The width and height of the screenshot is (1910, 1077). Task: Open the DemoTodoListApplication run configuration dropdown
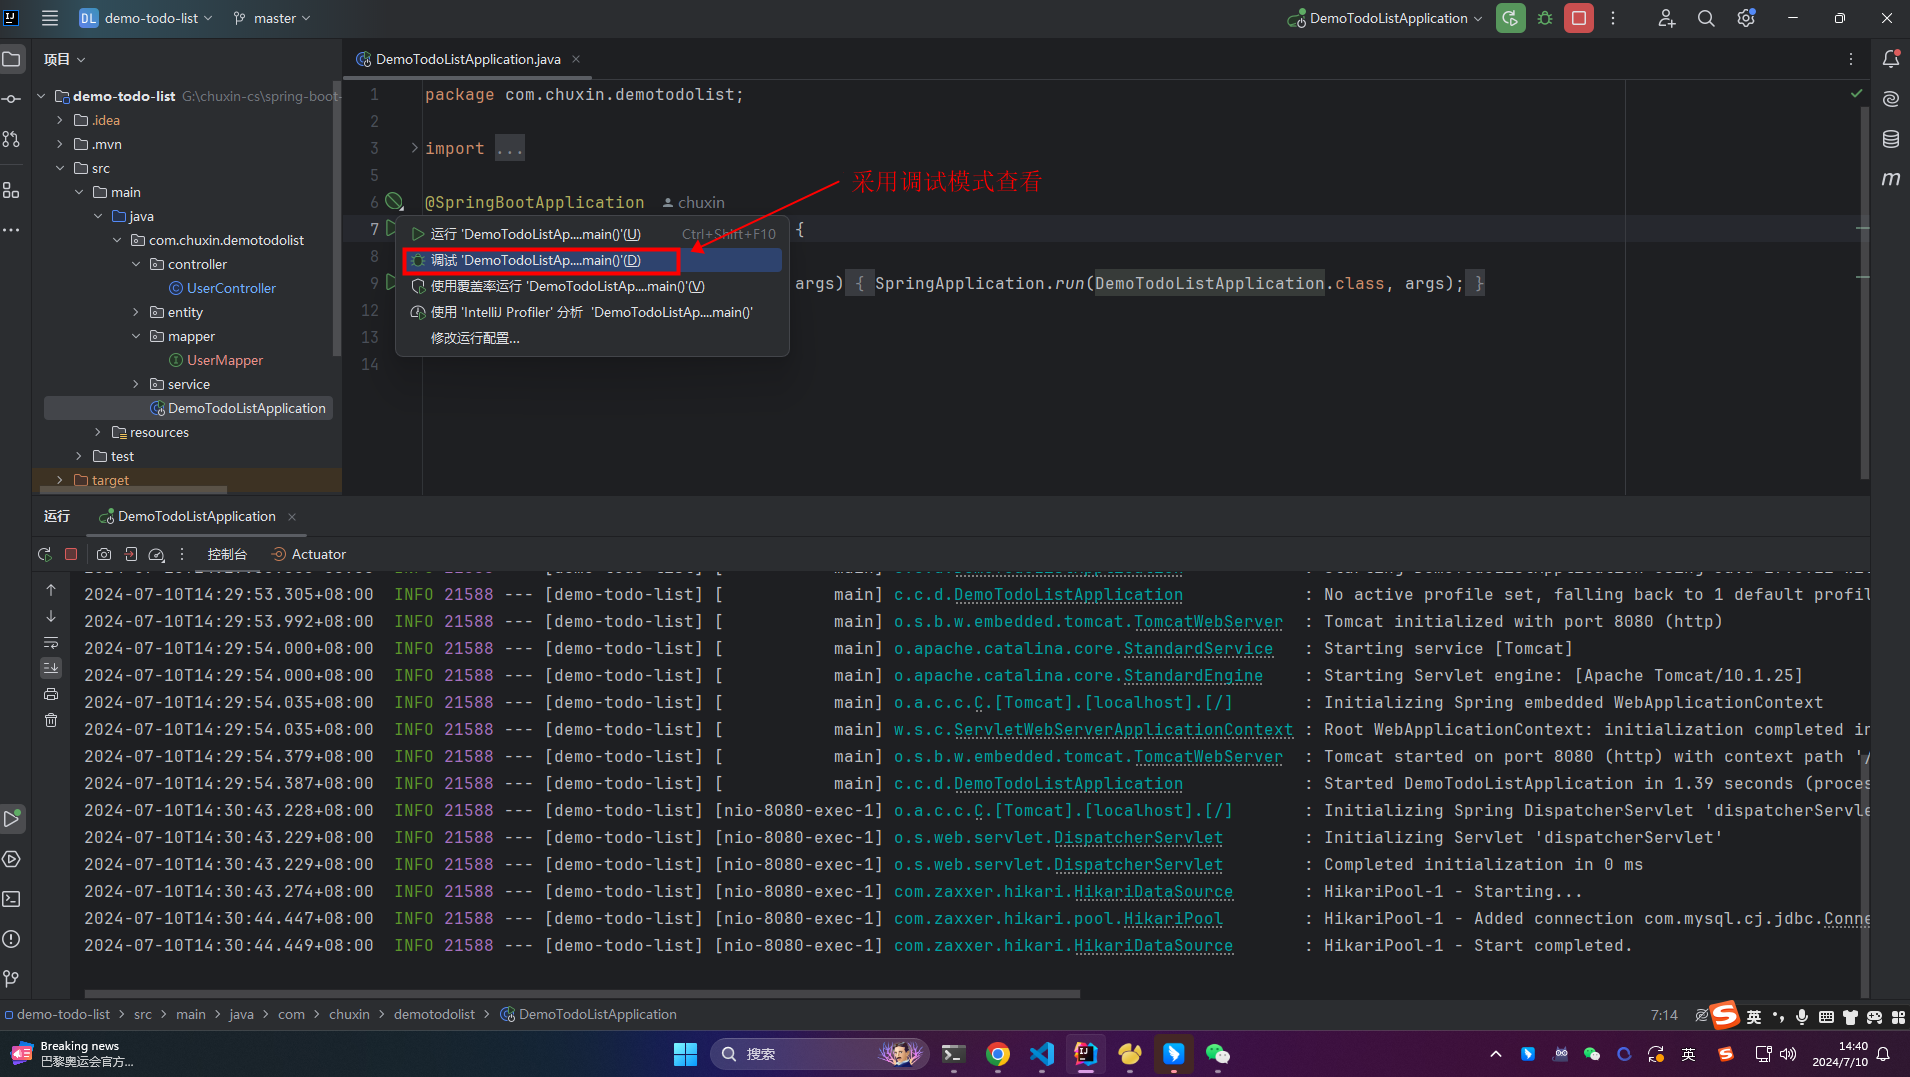click(1385, 18)
